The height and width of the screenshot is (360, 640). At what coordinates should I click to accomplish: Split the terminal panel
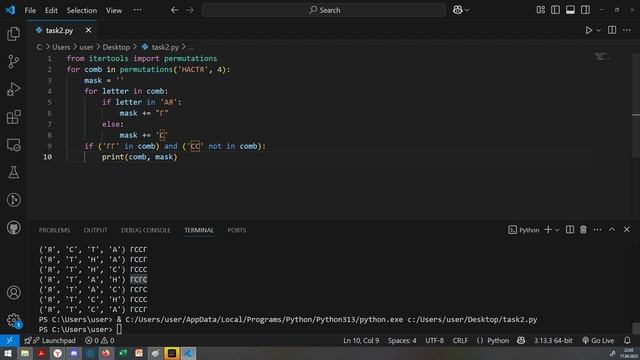(570, 230)
